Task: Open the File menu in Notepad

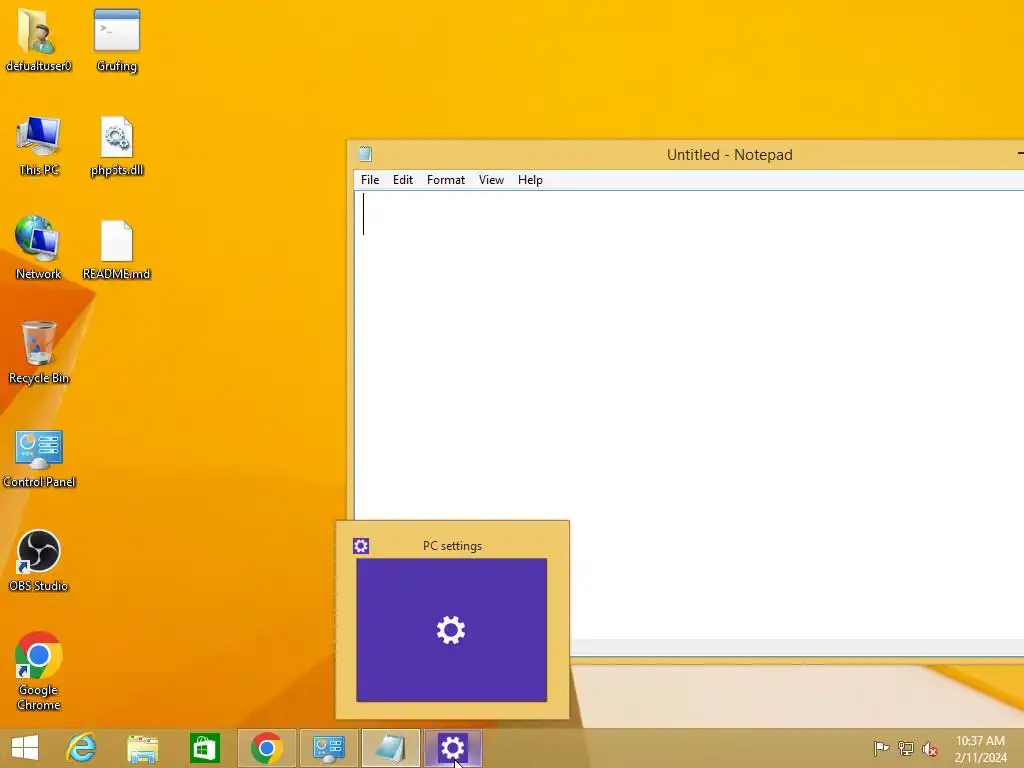Action: click(370, 180)
